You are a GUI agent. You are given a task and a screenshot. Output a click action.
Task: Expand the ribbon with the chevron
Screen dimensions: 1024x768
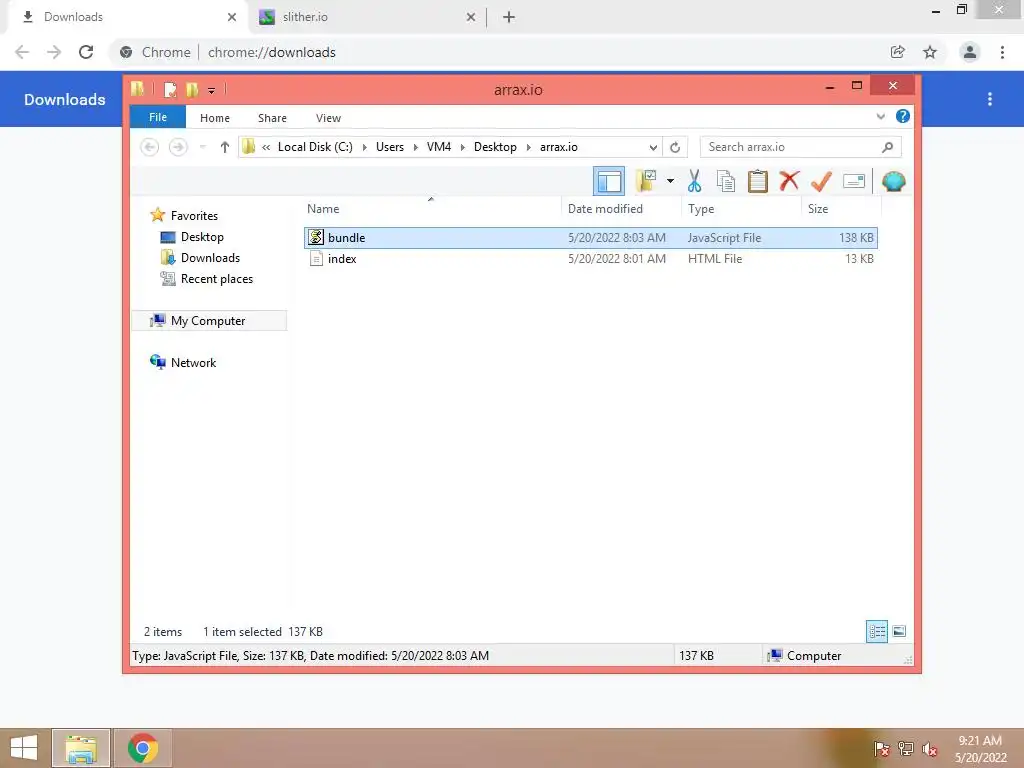[x=880, y=117]
